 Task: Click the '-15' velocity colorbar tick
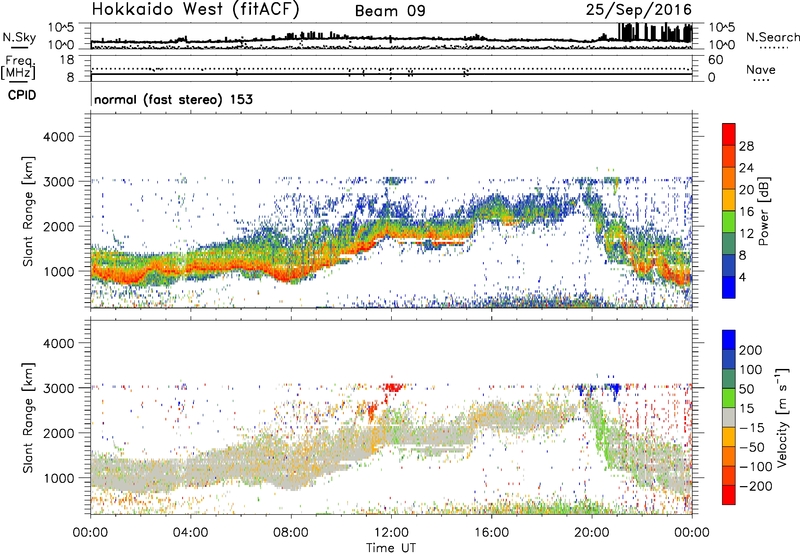point(752,428)
